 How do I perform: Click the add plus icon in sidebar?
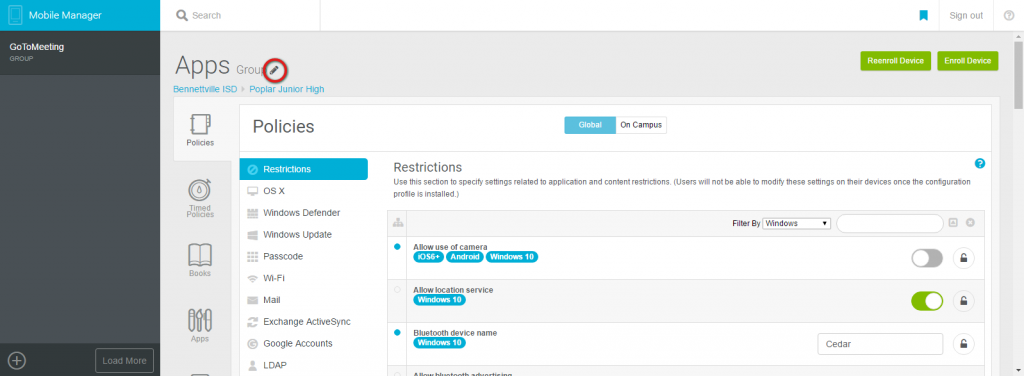tap(17, 360)
